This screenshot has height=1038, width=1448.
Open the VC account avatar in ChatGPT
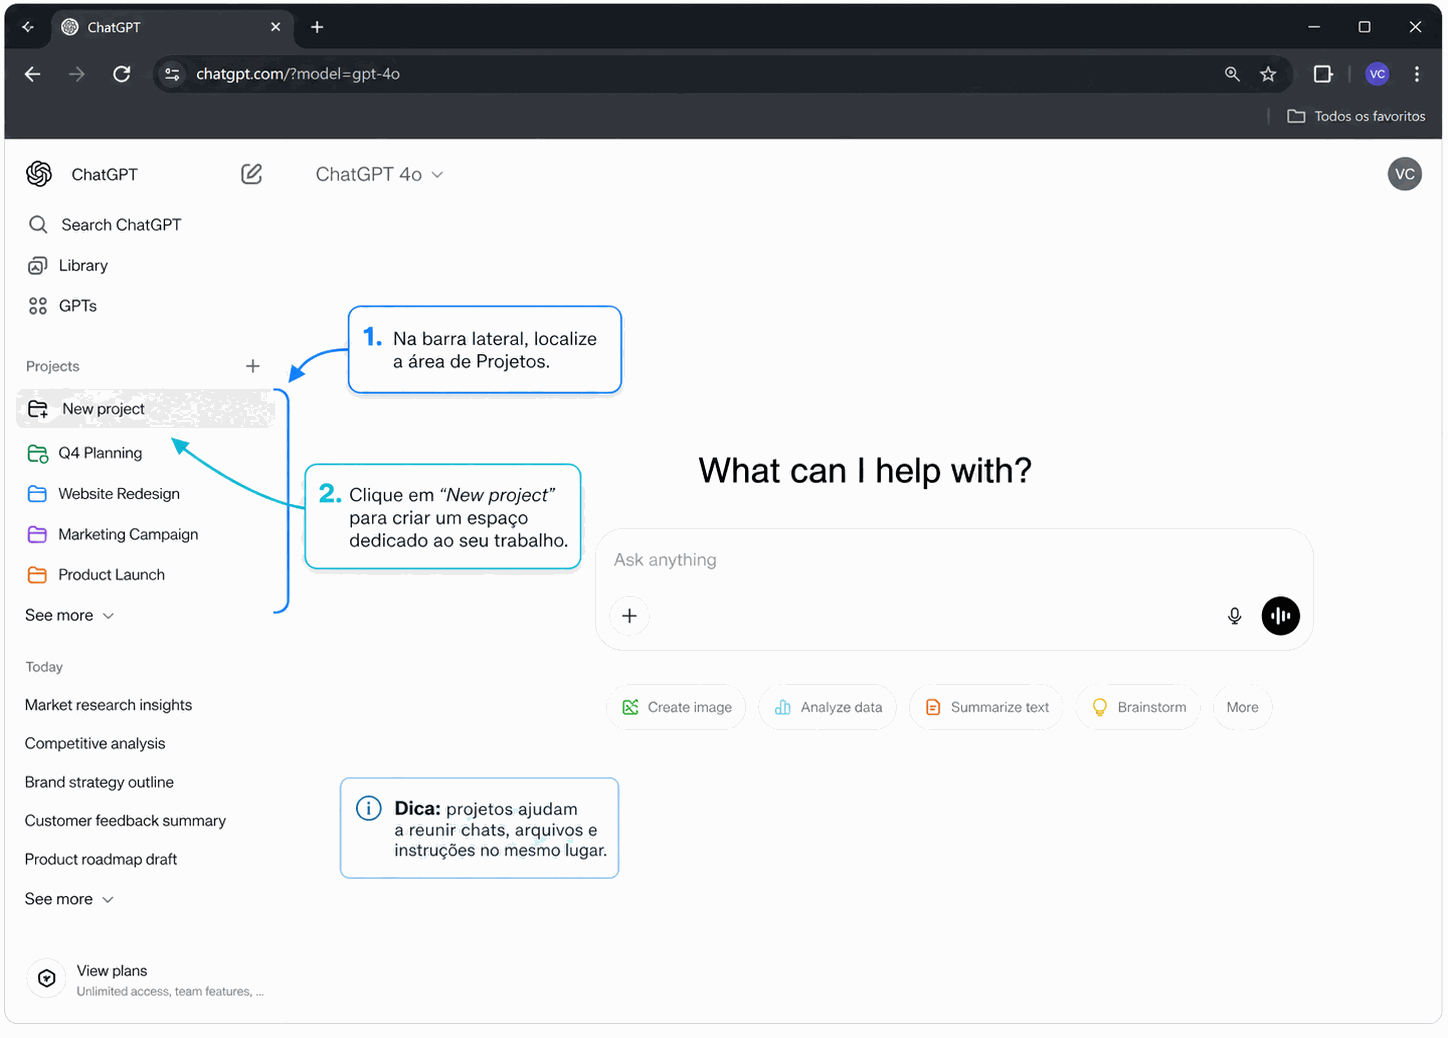[x=1404, y=174]
